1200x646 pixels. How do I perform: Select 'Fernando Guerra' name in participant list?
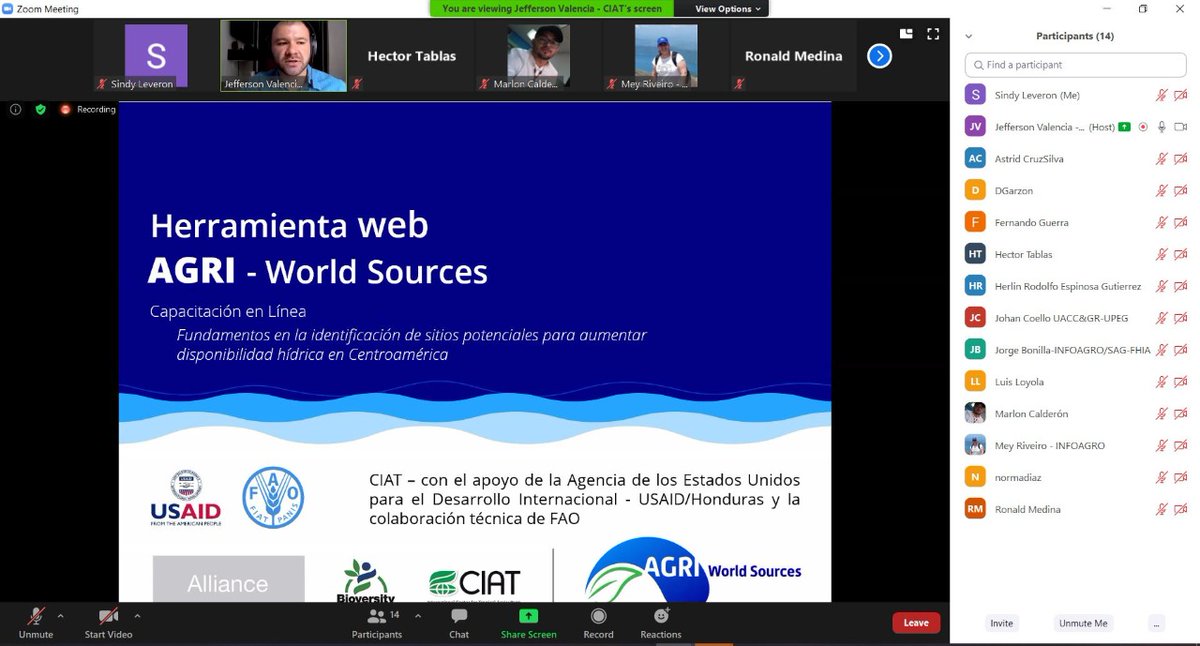(1031, 222)
